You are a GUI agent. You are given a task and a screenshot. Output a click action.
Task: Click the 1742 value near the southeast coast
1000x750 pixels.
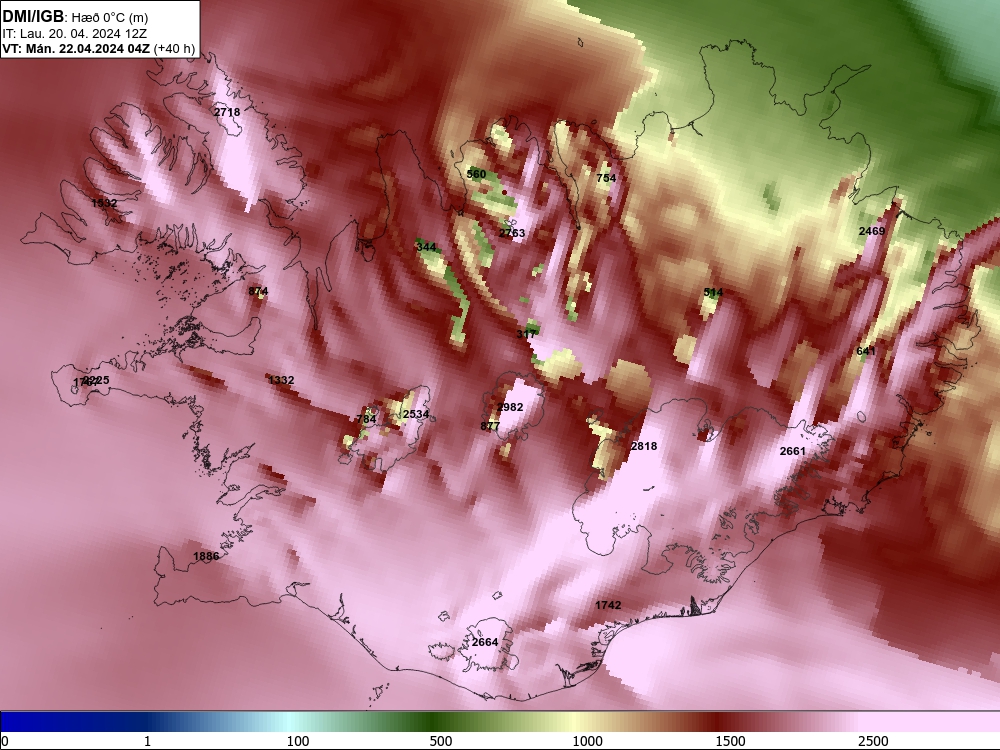click(x=608, y=605)
